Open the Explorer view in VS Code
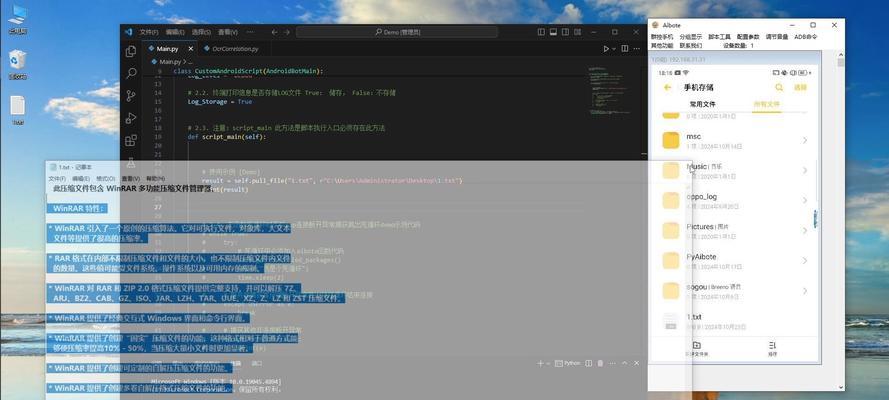This screenshot has width=889, height=400. click(x=130, y=51)
